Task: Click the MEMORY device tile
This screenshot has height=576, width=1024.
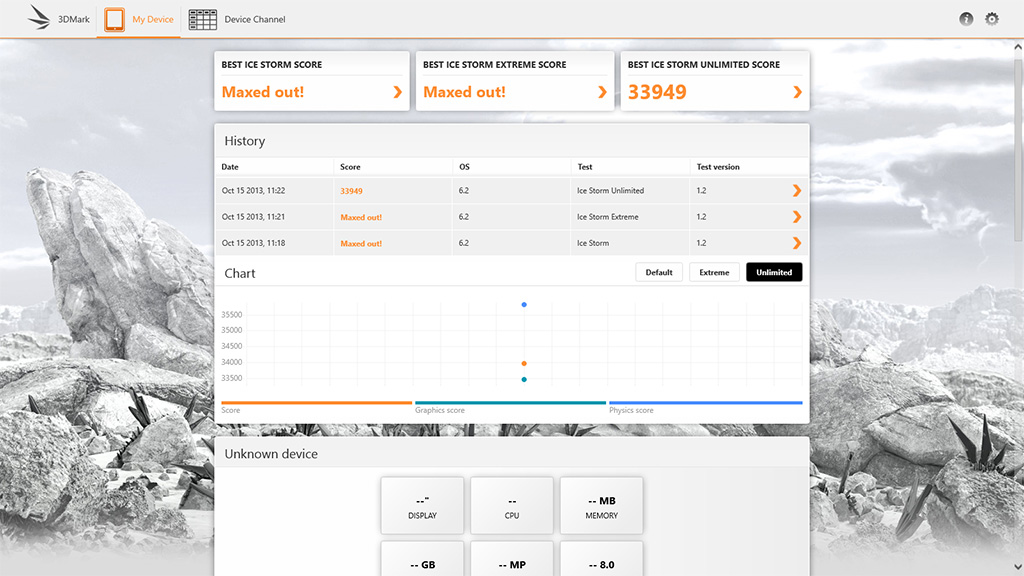Action: click(x=601, y=505)
